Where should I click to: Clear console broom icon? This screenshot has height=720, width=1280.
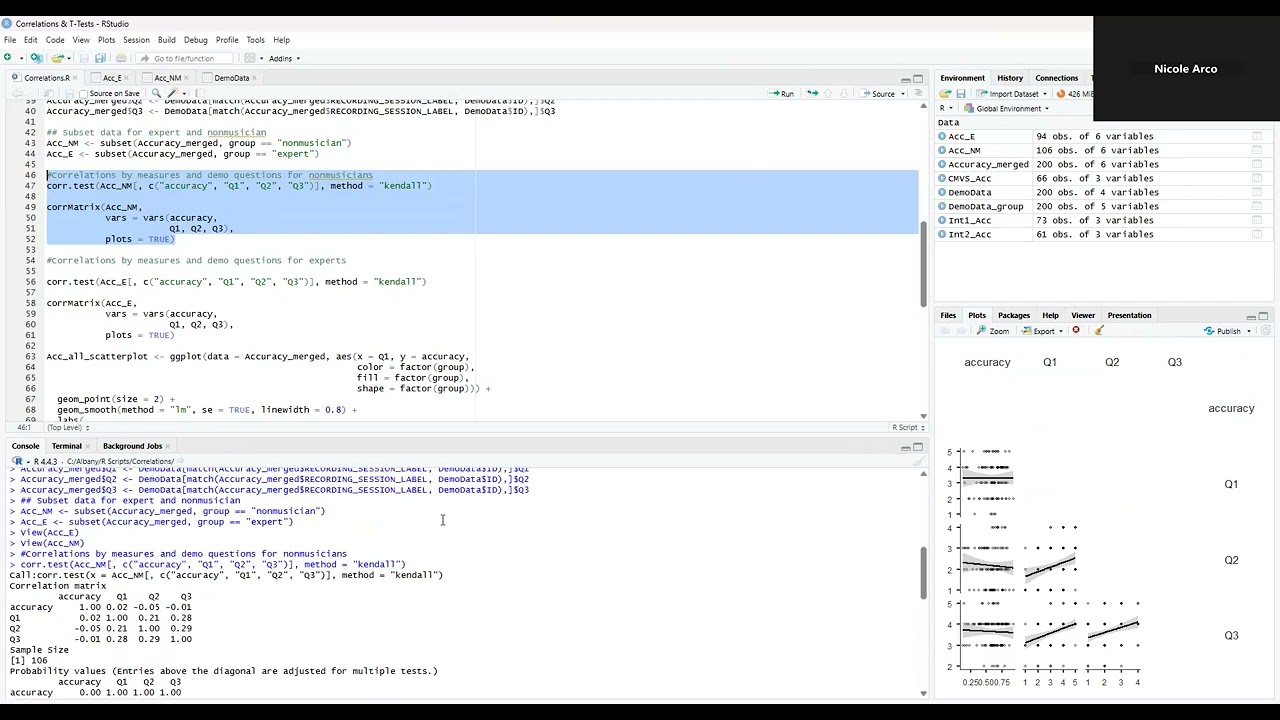[917, 461]
